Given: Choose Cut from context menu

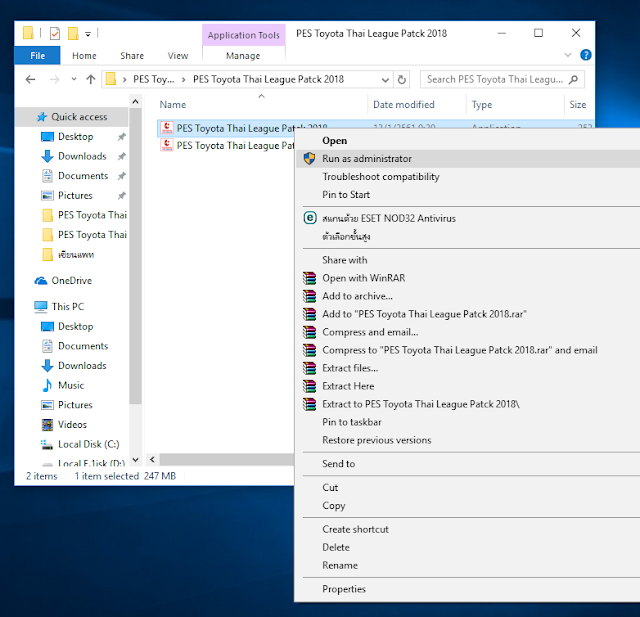Looking at the screenshot, I should (x=330, y=487).
